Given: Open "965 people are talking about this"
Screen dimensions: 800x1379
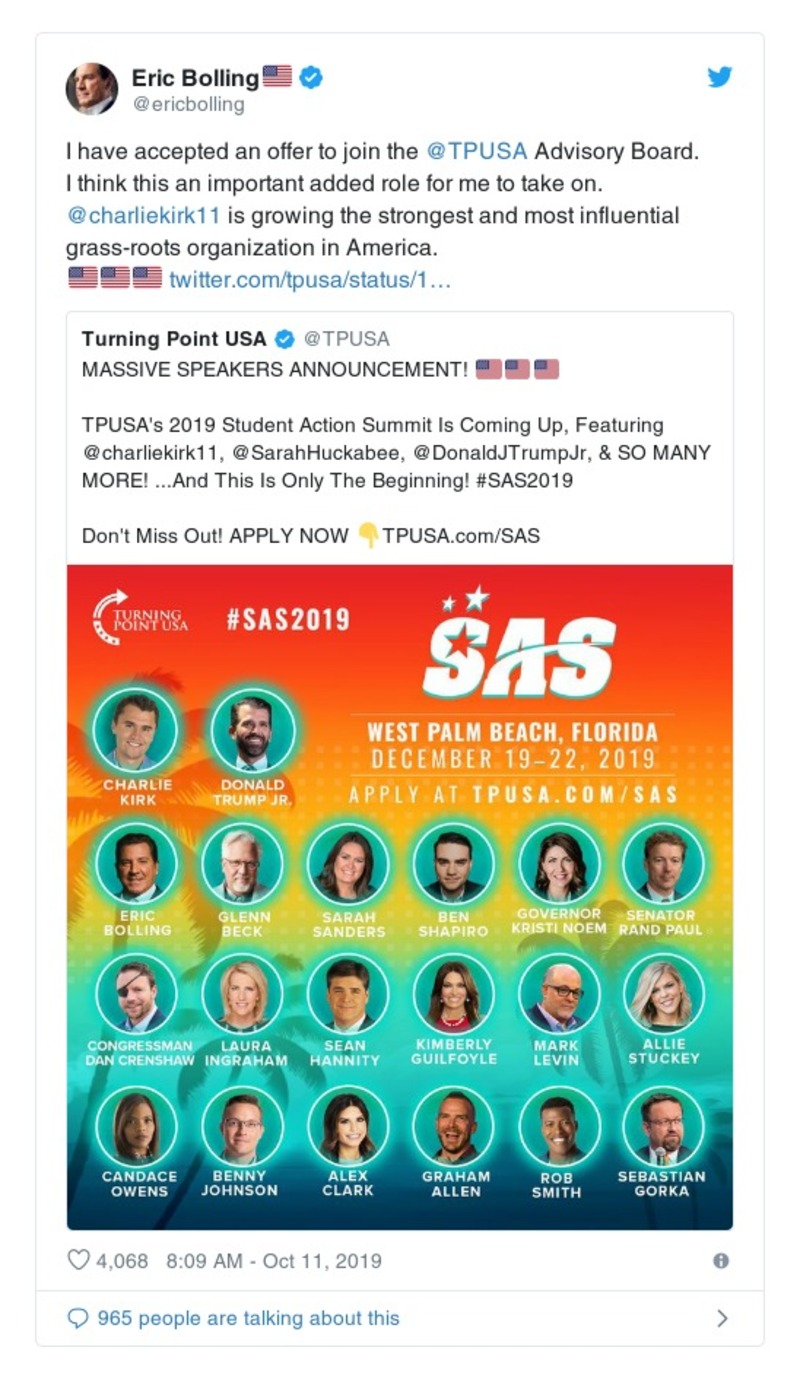Looking at the screenshot, I should (x=248, y=1318).
